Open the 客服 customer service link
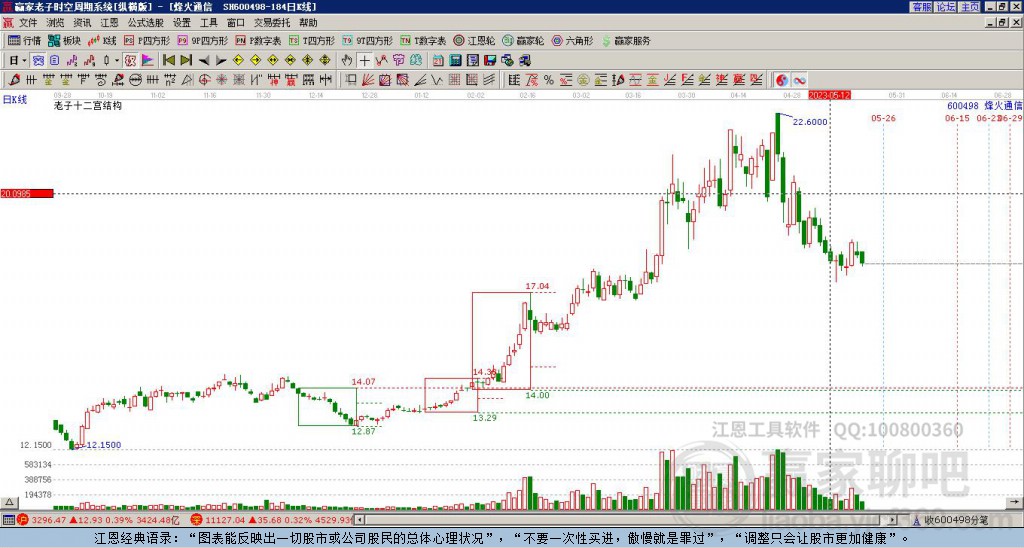Screen dimensions: 1024x548 tap(921, 7)
